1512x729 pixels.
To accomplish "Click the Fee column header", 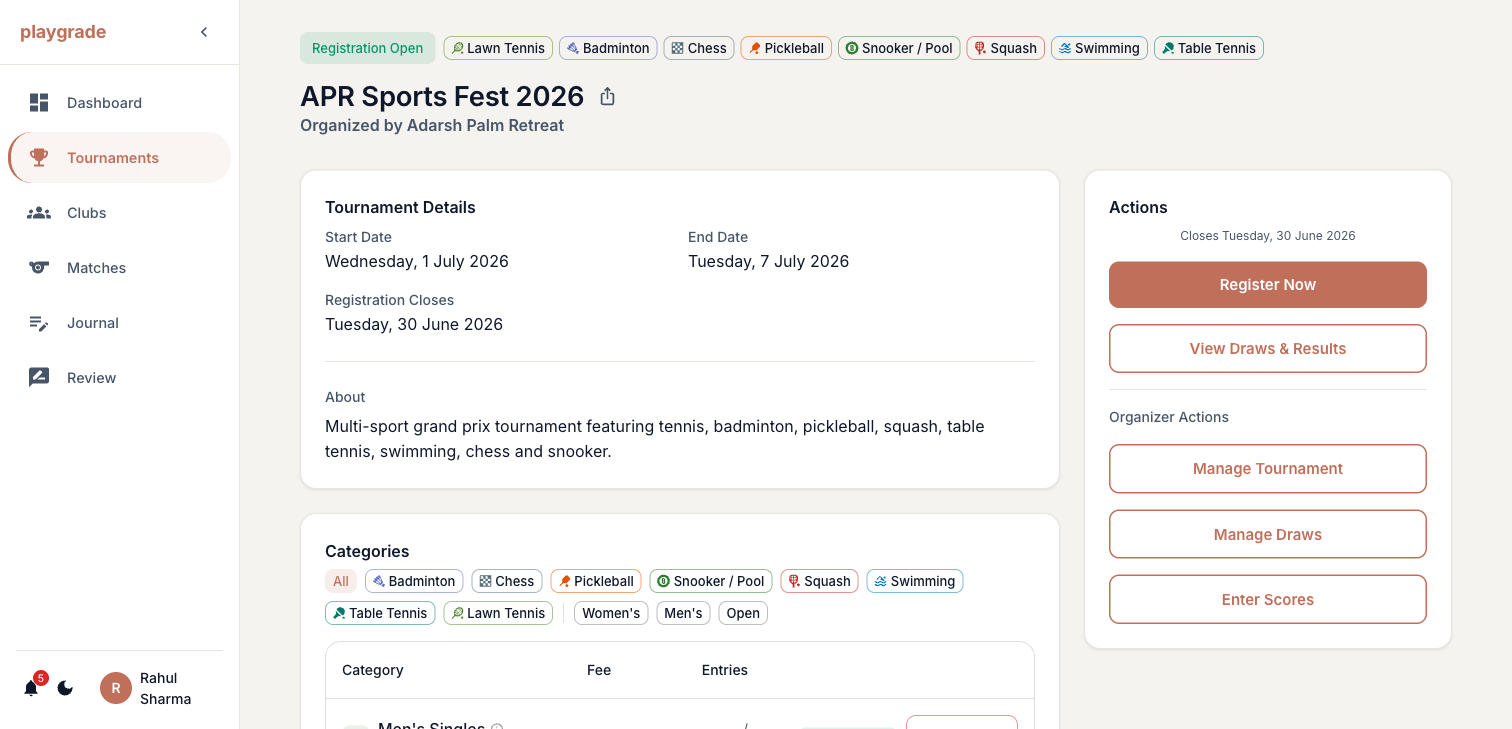I will pyautogui.click(x=599, y=670).
